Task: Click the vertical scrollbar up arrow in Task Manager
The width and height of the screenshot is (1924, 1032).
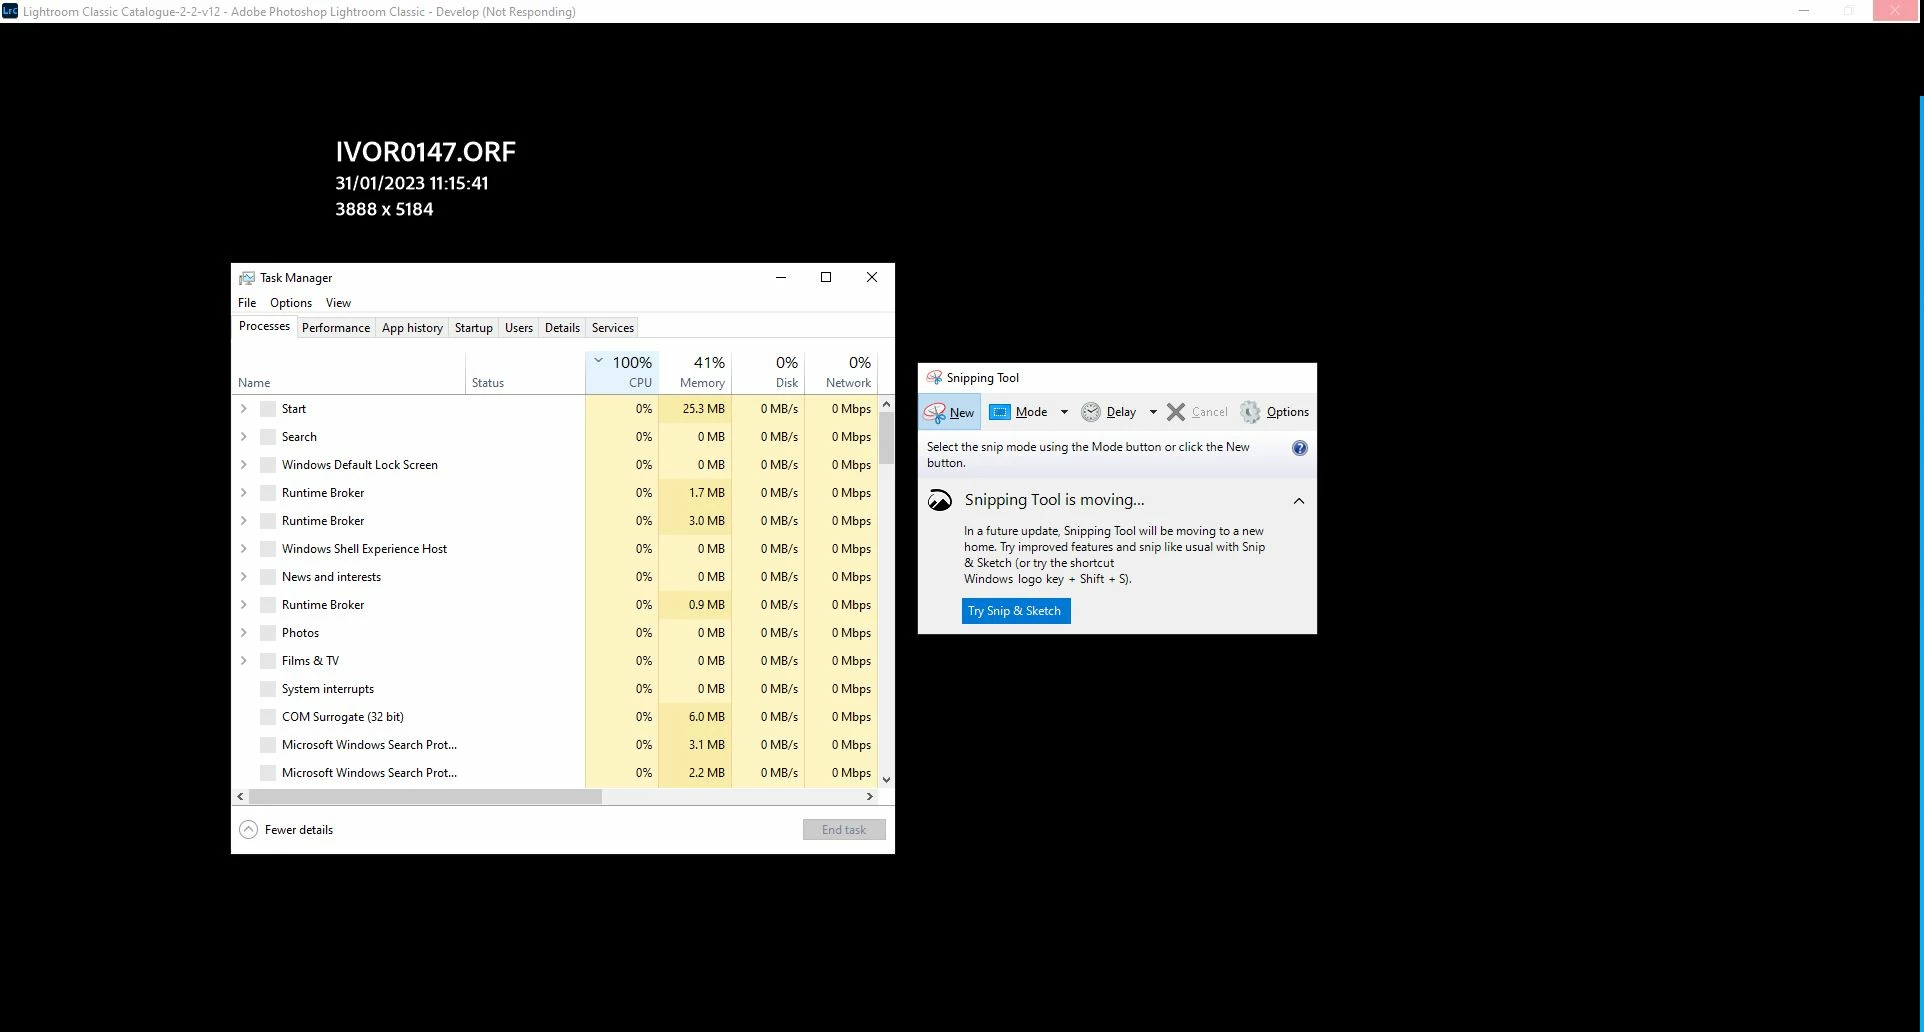Action: 886,404
